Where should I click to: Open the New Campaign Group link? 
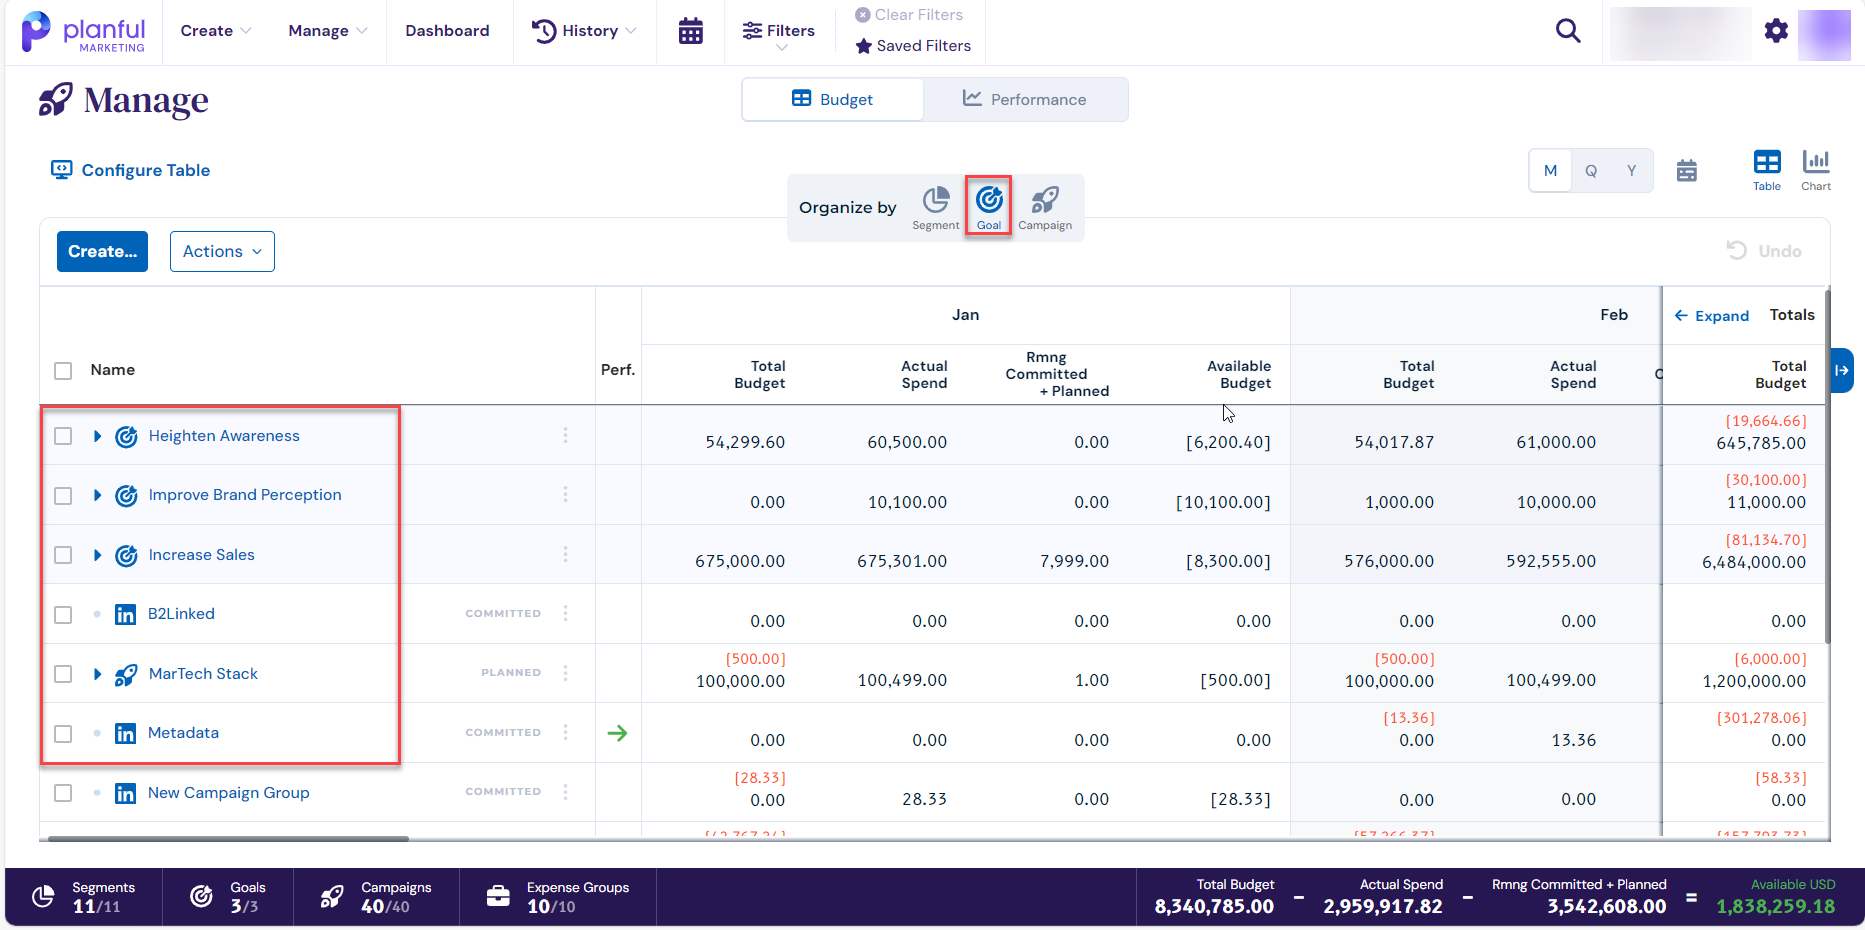point(229,793)
